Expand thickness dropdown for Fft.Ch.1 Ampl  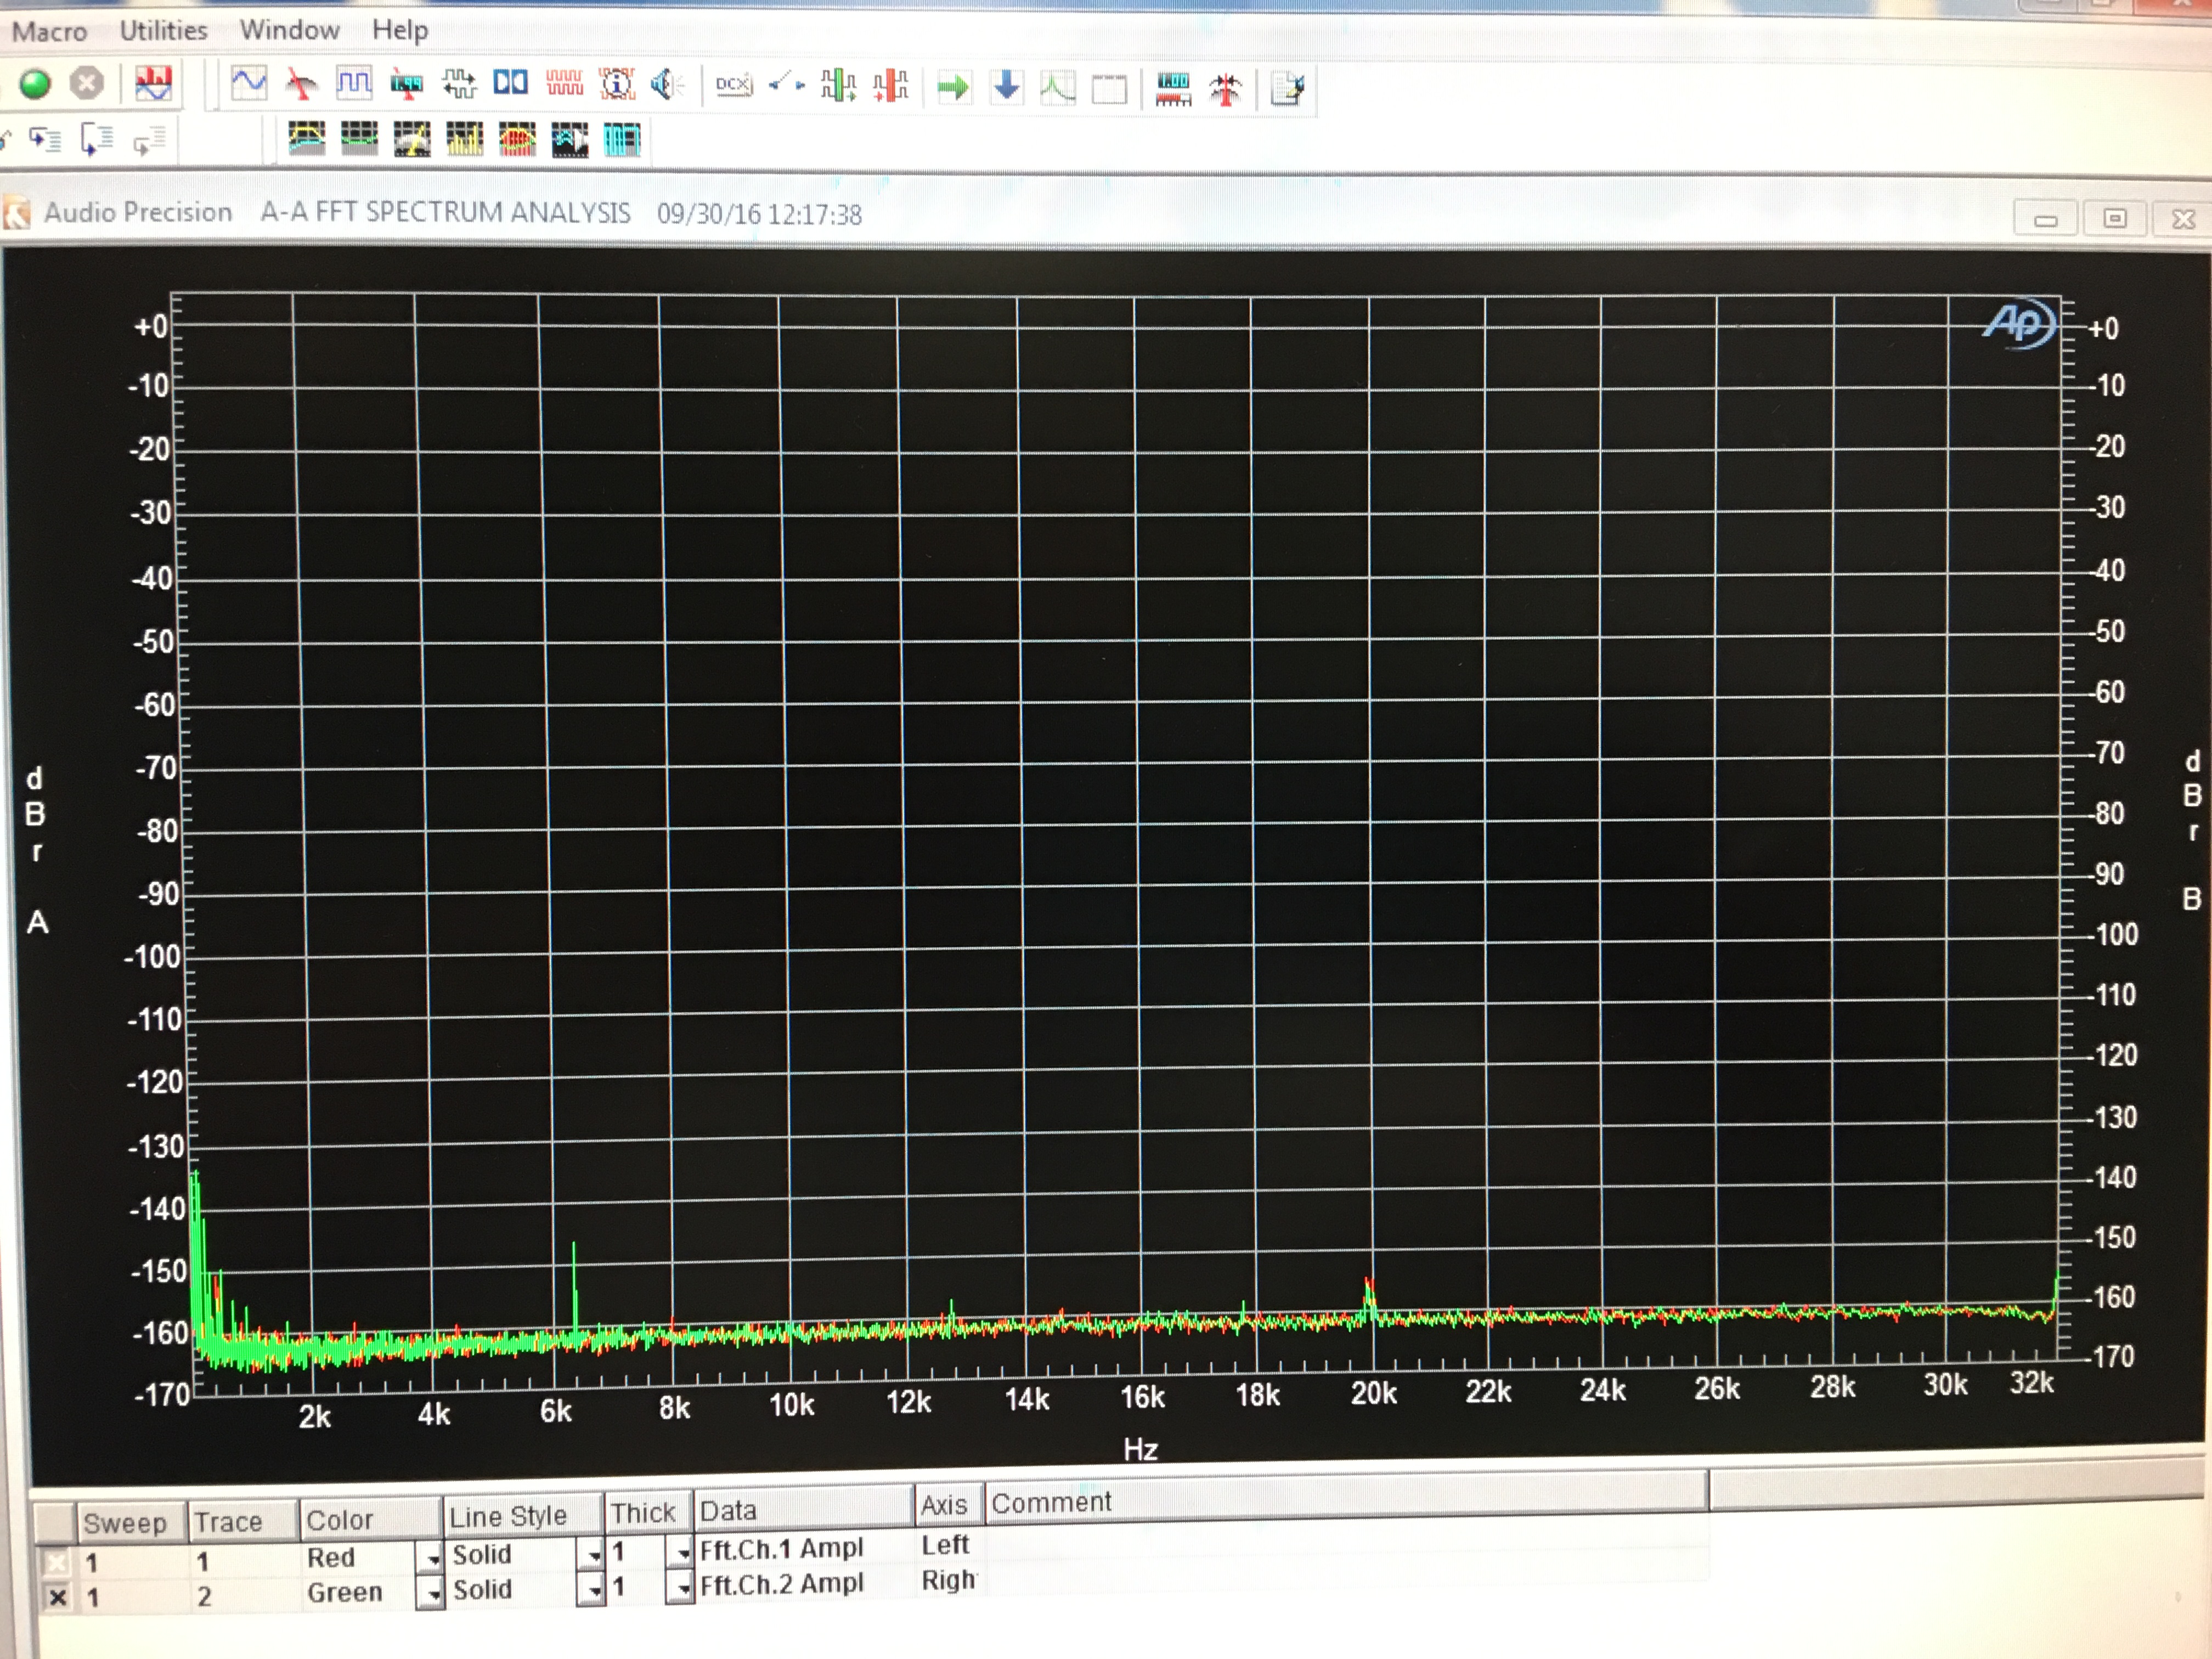click(682, 1553)
